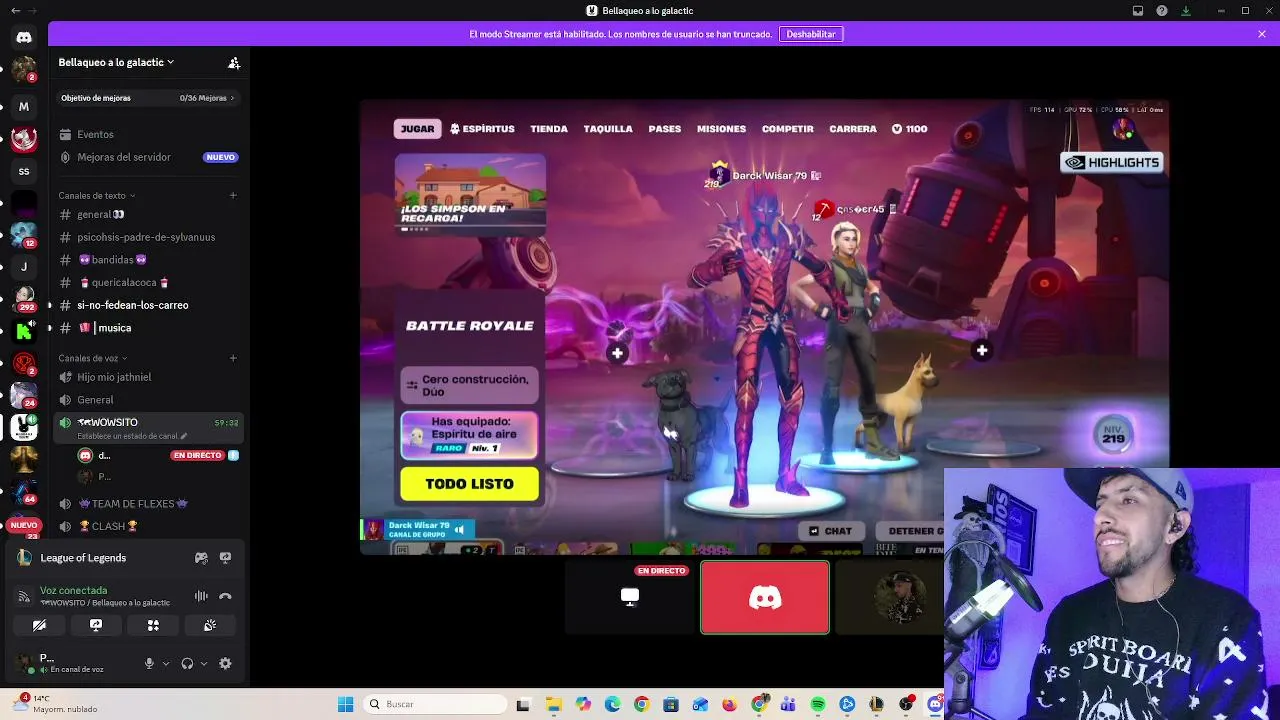
Task: Open the green K server icon
Action: coord(24,331)
